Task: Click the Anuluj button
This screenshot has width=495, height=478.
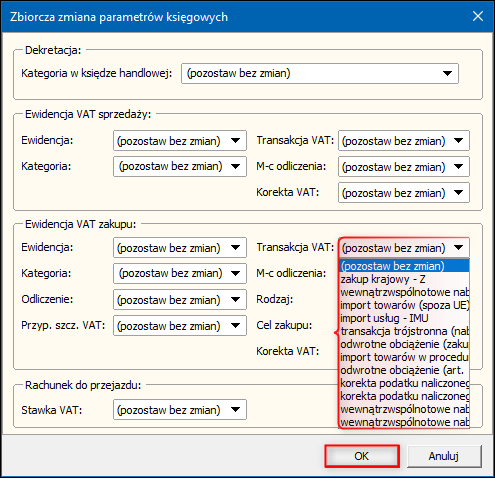Action: point(444,456)
